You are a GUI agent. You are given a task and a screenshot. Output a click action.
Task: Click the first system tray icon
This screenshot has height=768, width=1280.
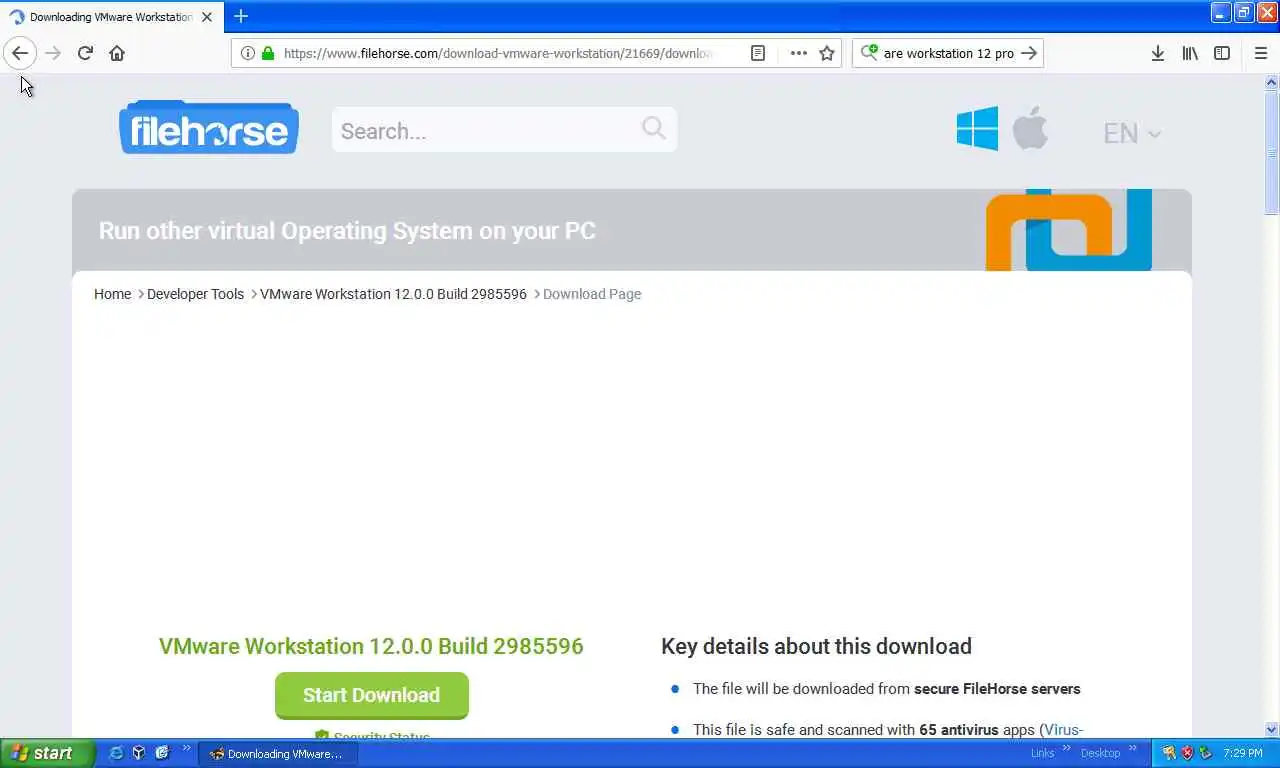[1169, 753]
